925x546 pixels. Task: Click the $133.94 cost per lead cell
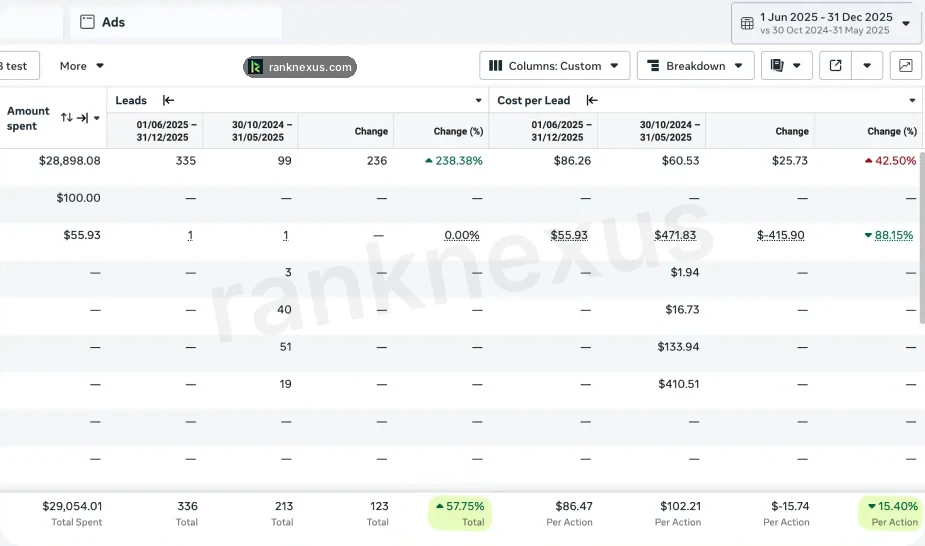point(678,347)
